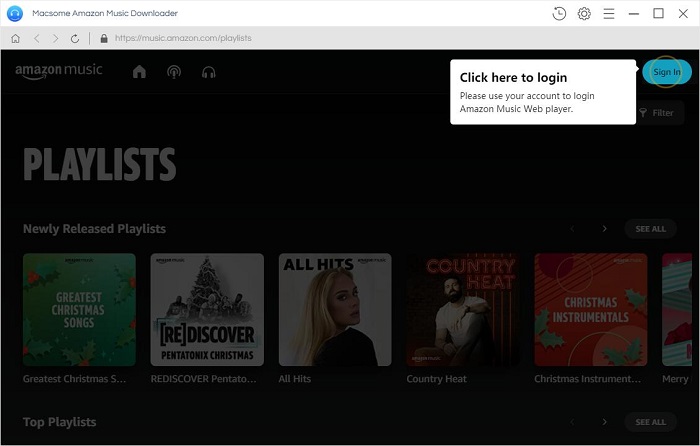The image size is (700, 446).
Task: Open Greatest Christmas Songs cover
Action: 79,310
